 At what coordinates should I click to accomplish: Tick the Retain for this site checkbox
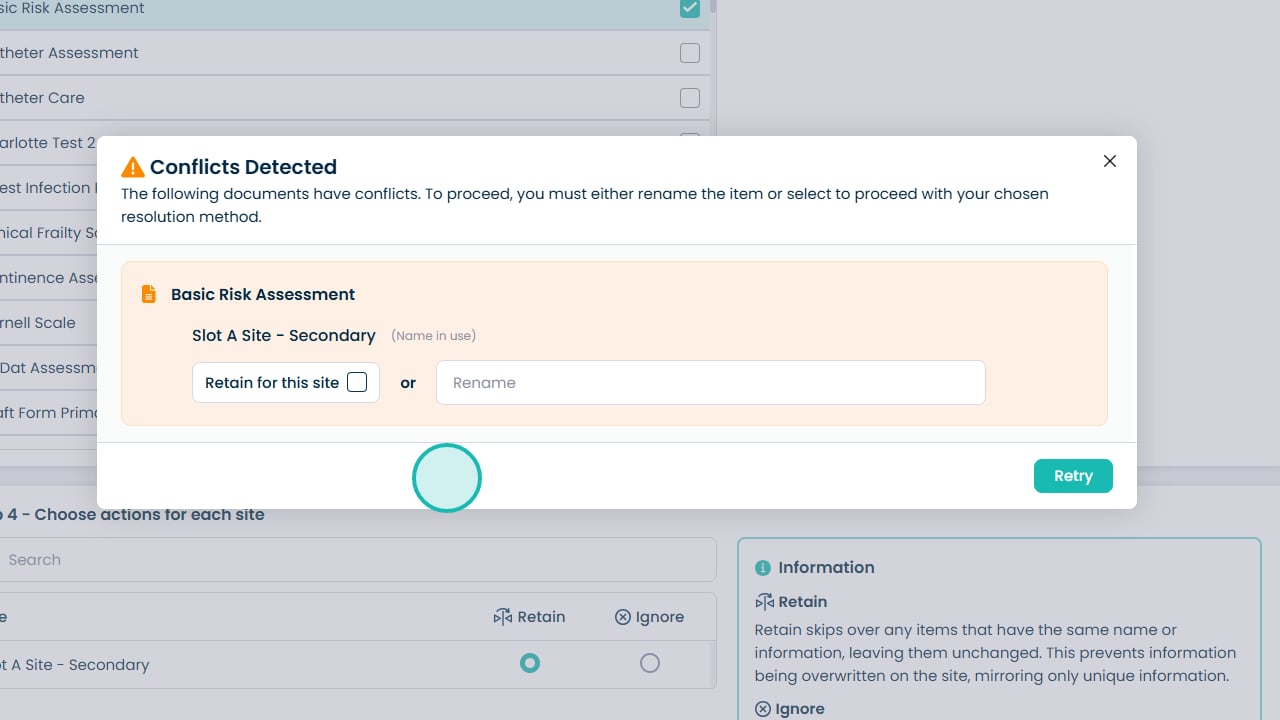[357, 382]
